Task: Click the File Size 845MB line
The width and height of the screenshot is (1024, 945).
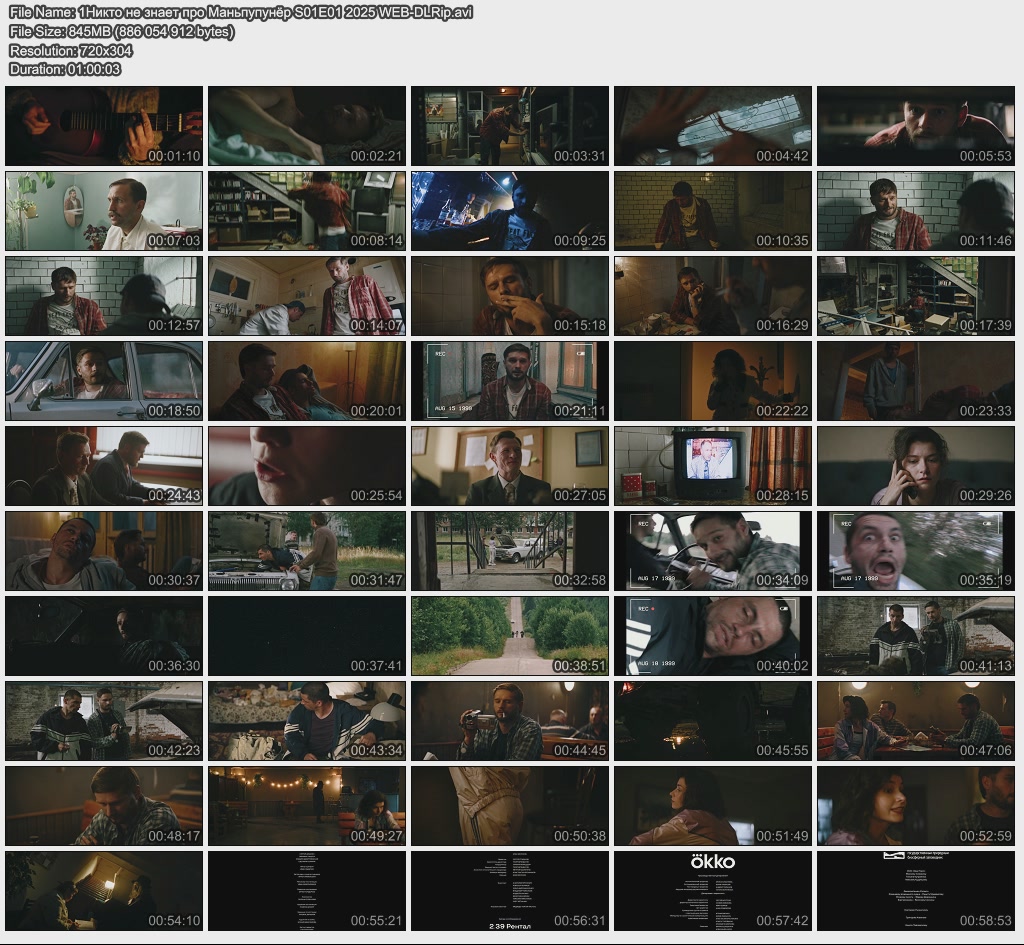Action: (x=122, y=31)
